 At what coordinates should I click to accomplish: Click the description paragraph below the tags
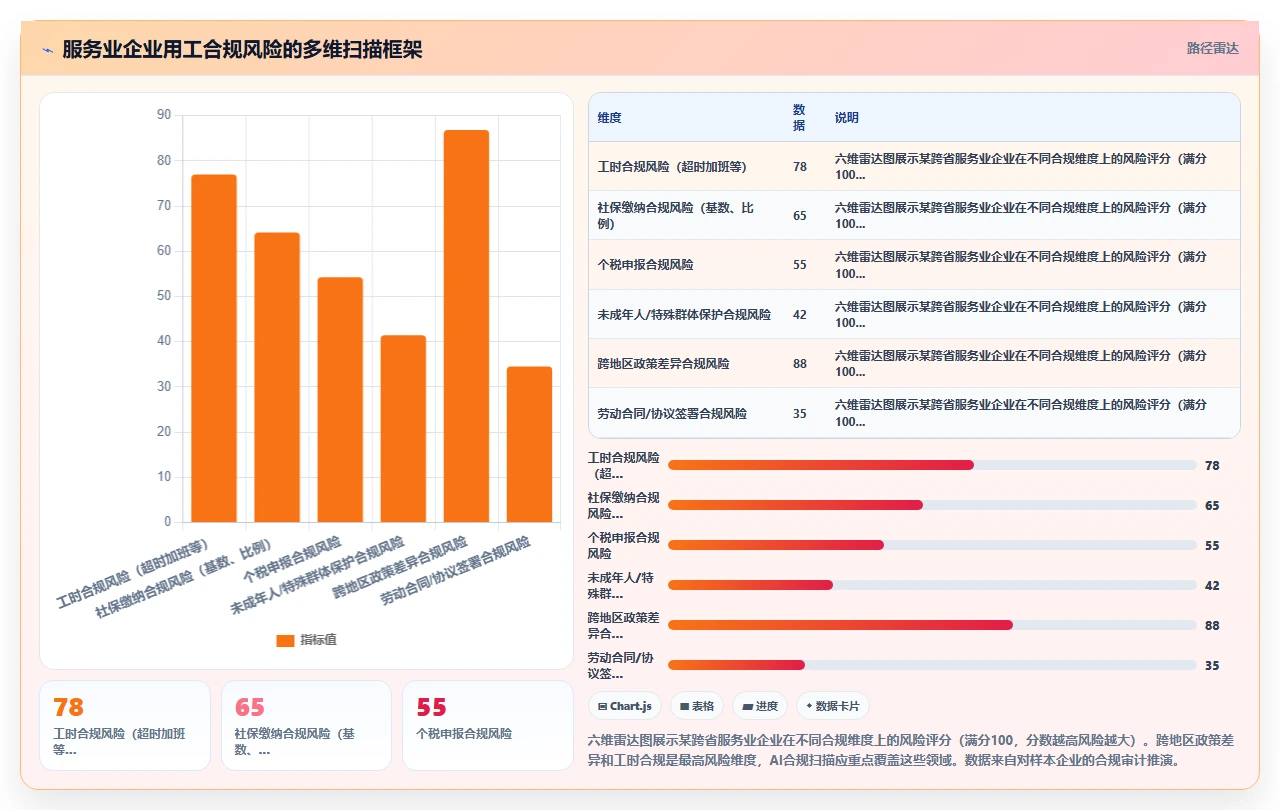point(911,750)
